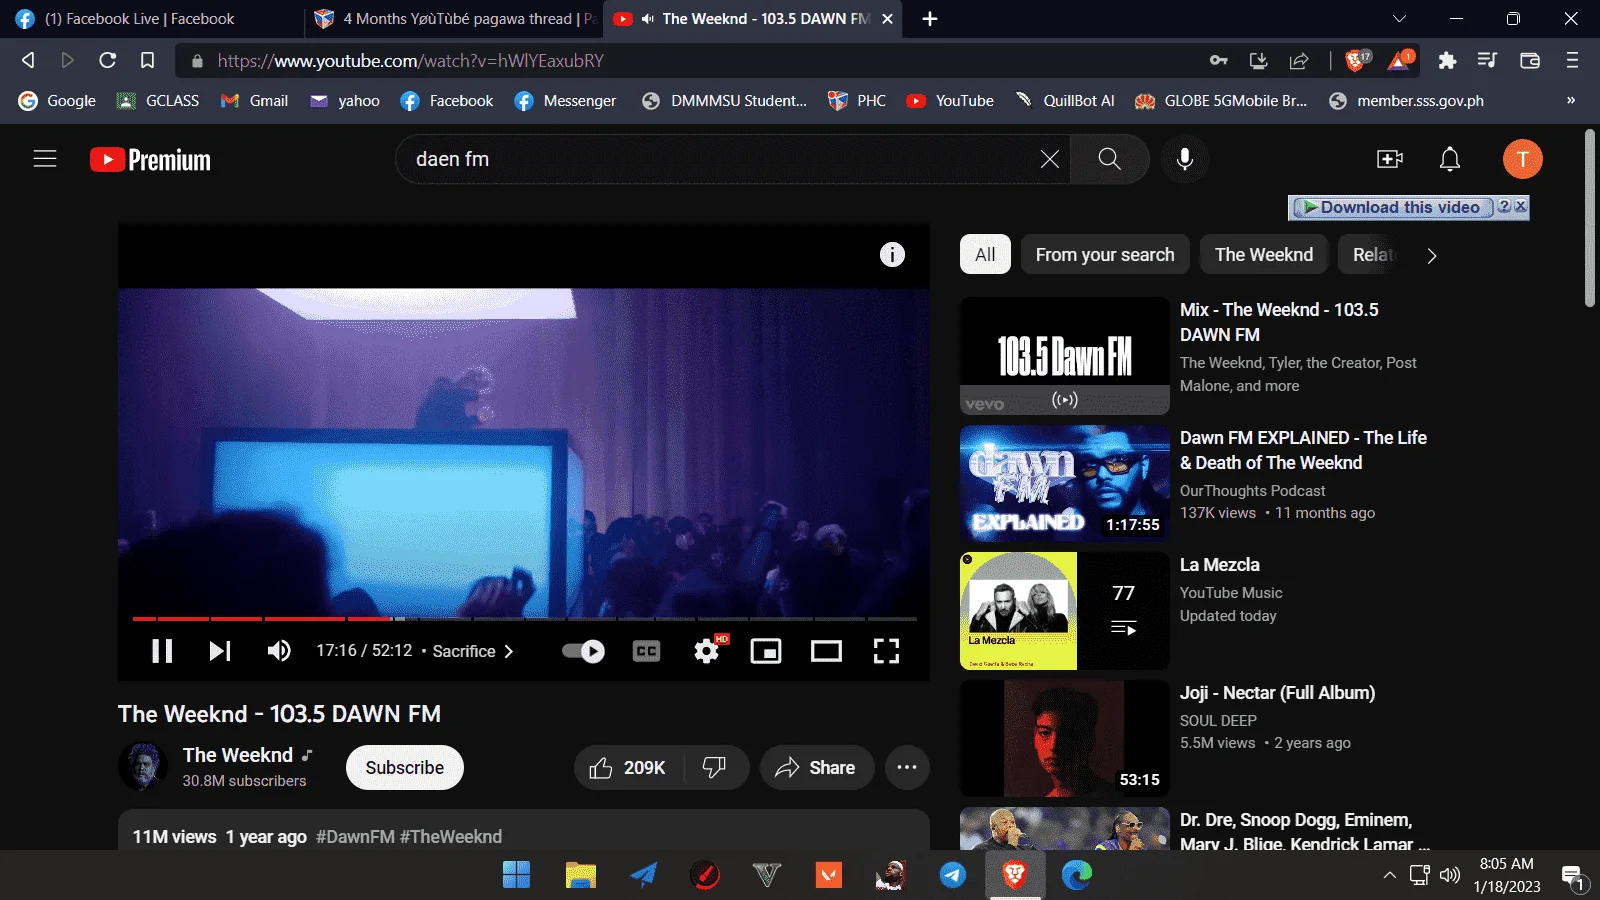Open YouTube notifications bell
This screenshot has height=900, width=1600.
pos(1450,159)
